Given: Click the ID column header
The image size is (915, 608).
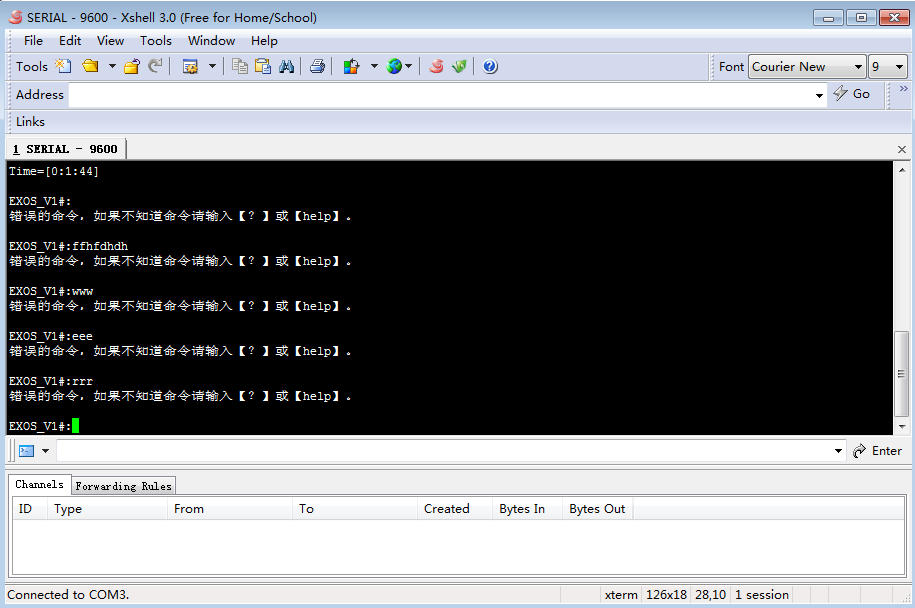Looking at the screenshot, I should pyautogui.click(x=30, y=509).
